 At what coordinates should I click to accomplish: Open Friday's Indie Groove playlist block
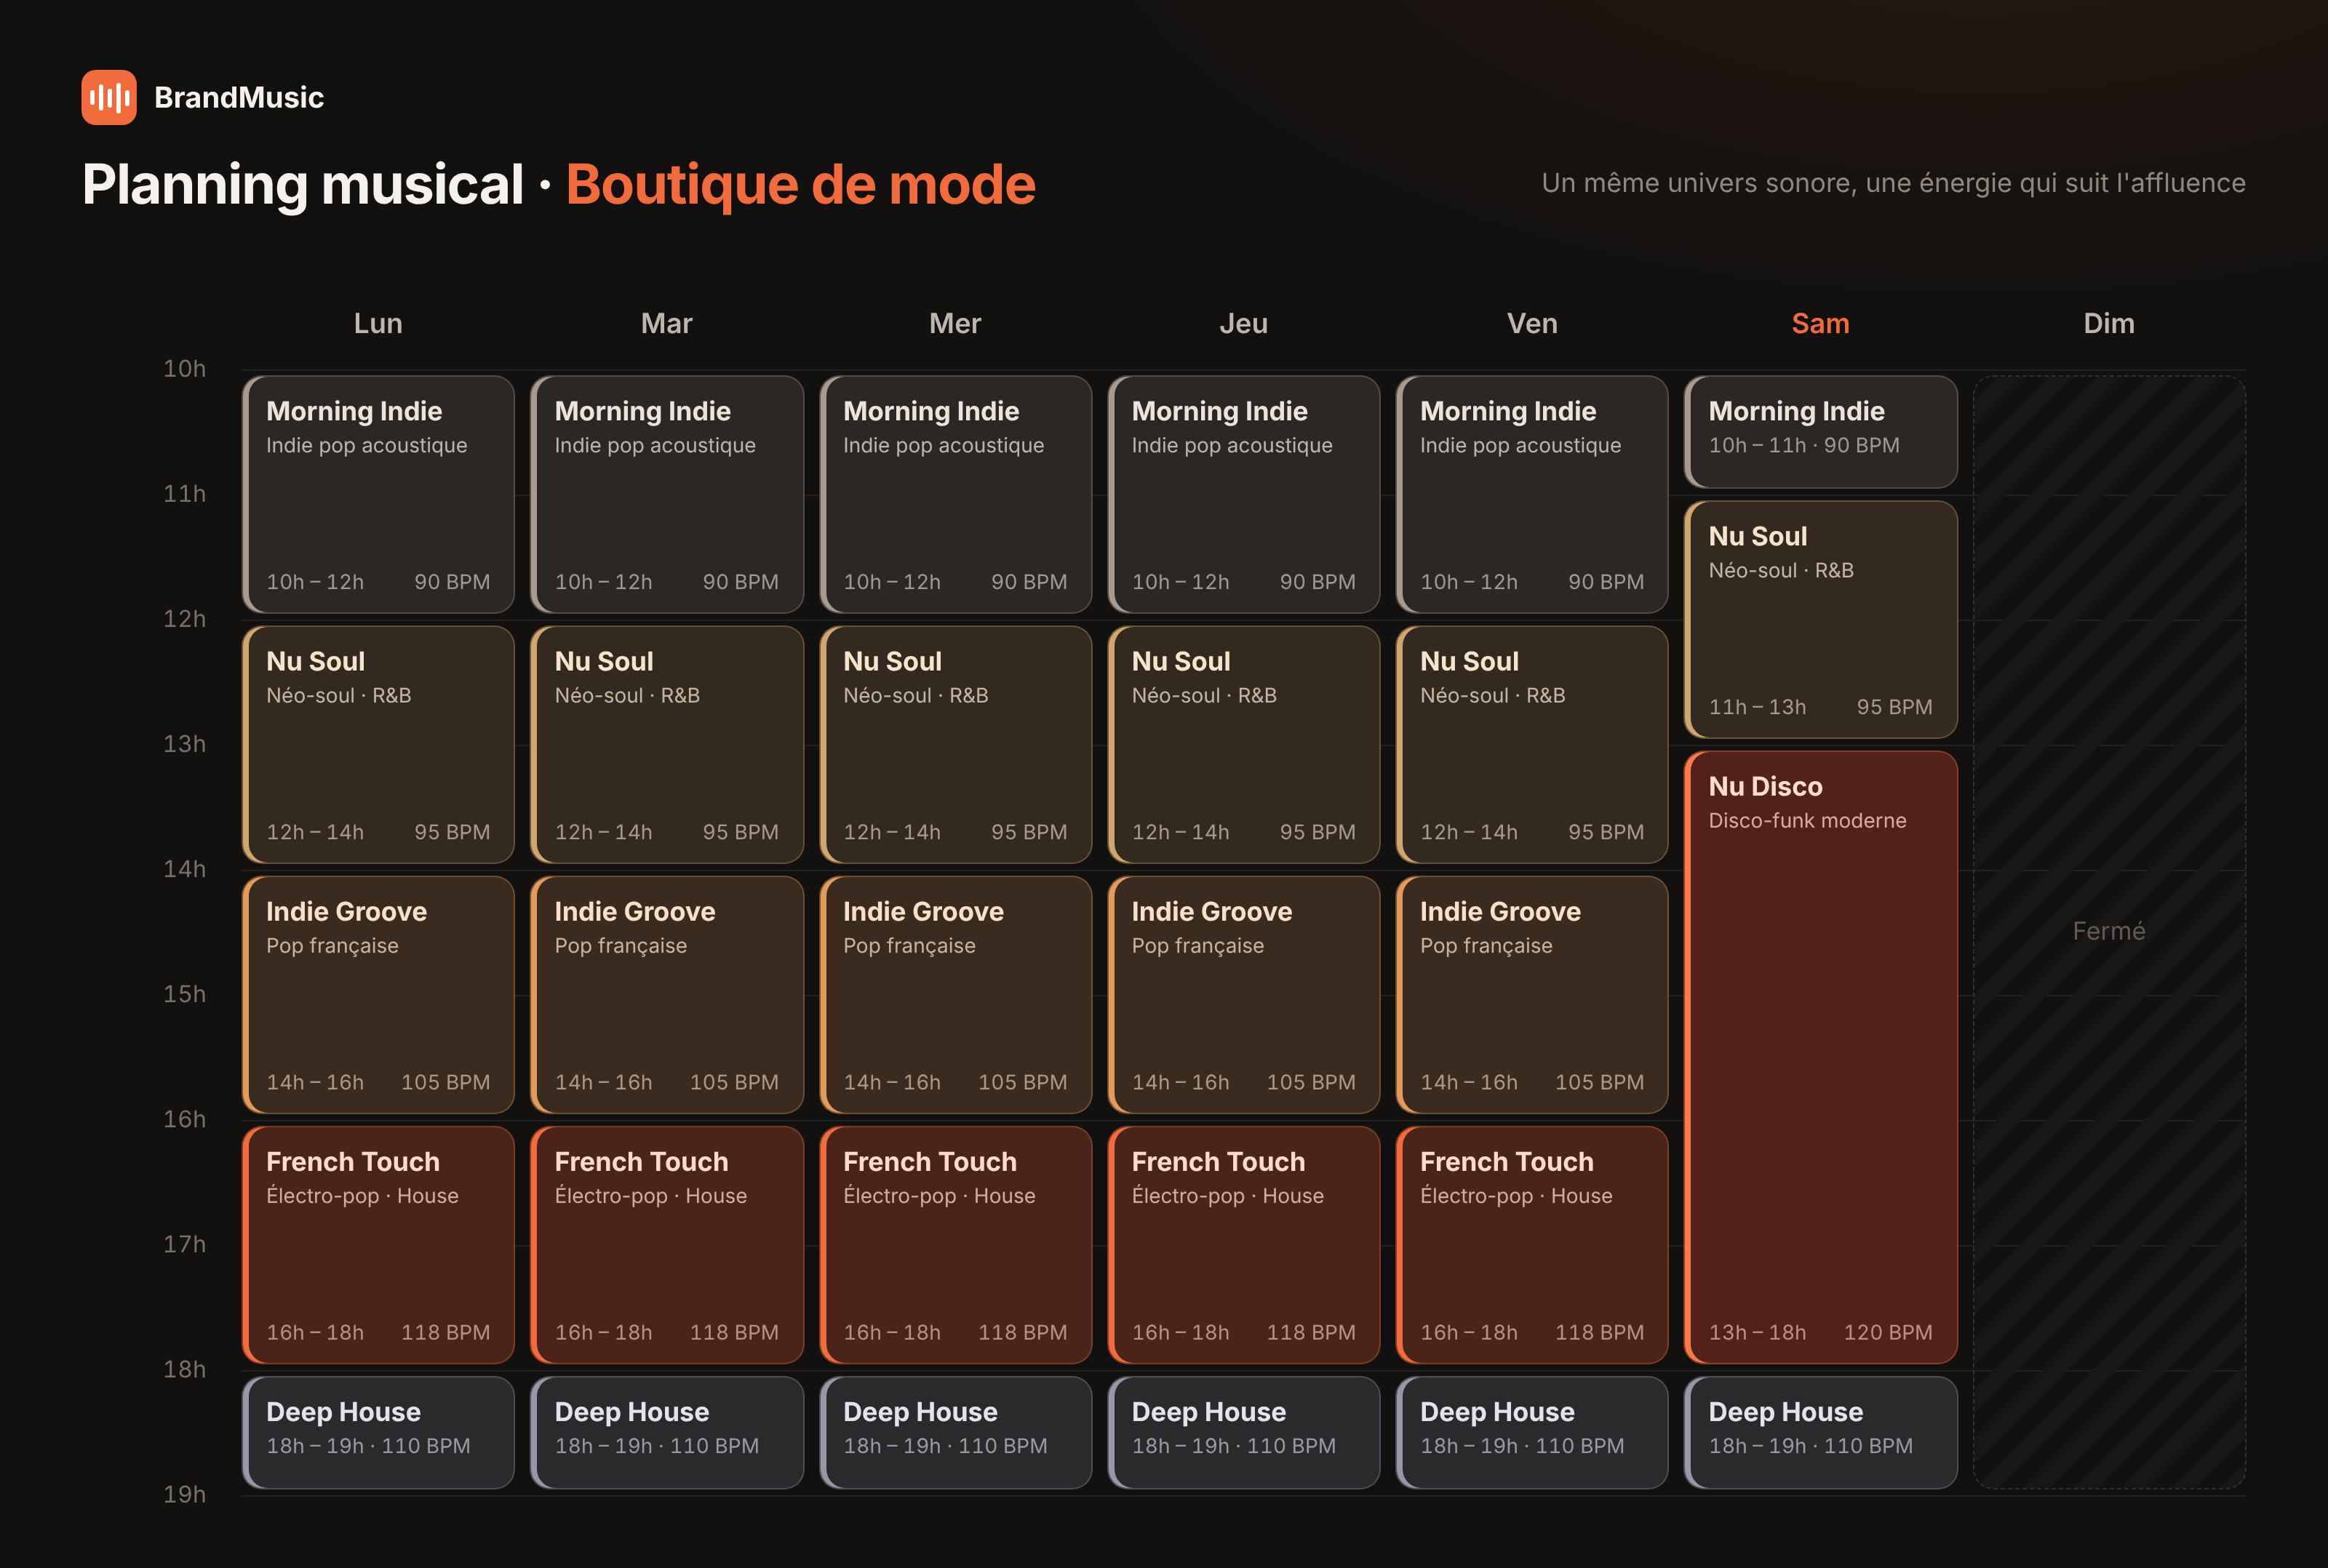(x=1532, y=994)
